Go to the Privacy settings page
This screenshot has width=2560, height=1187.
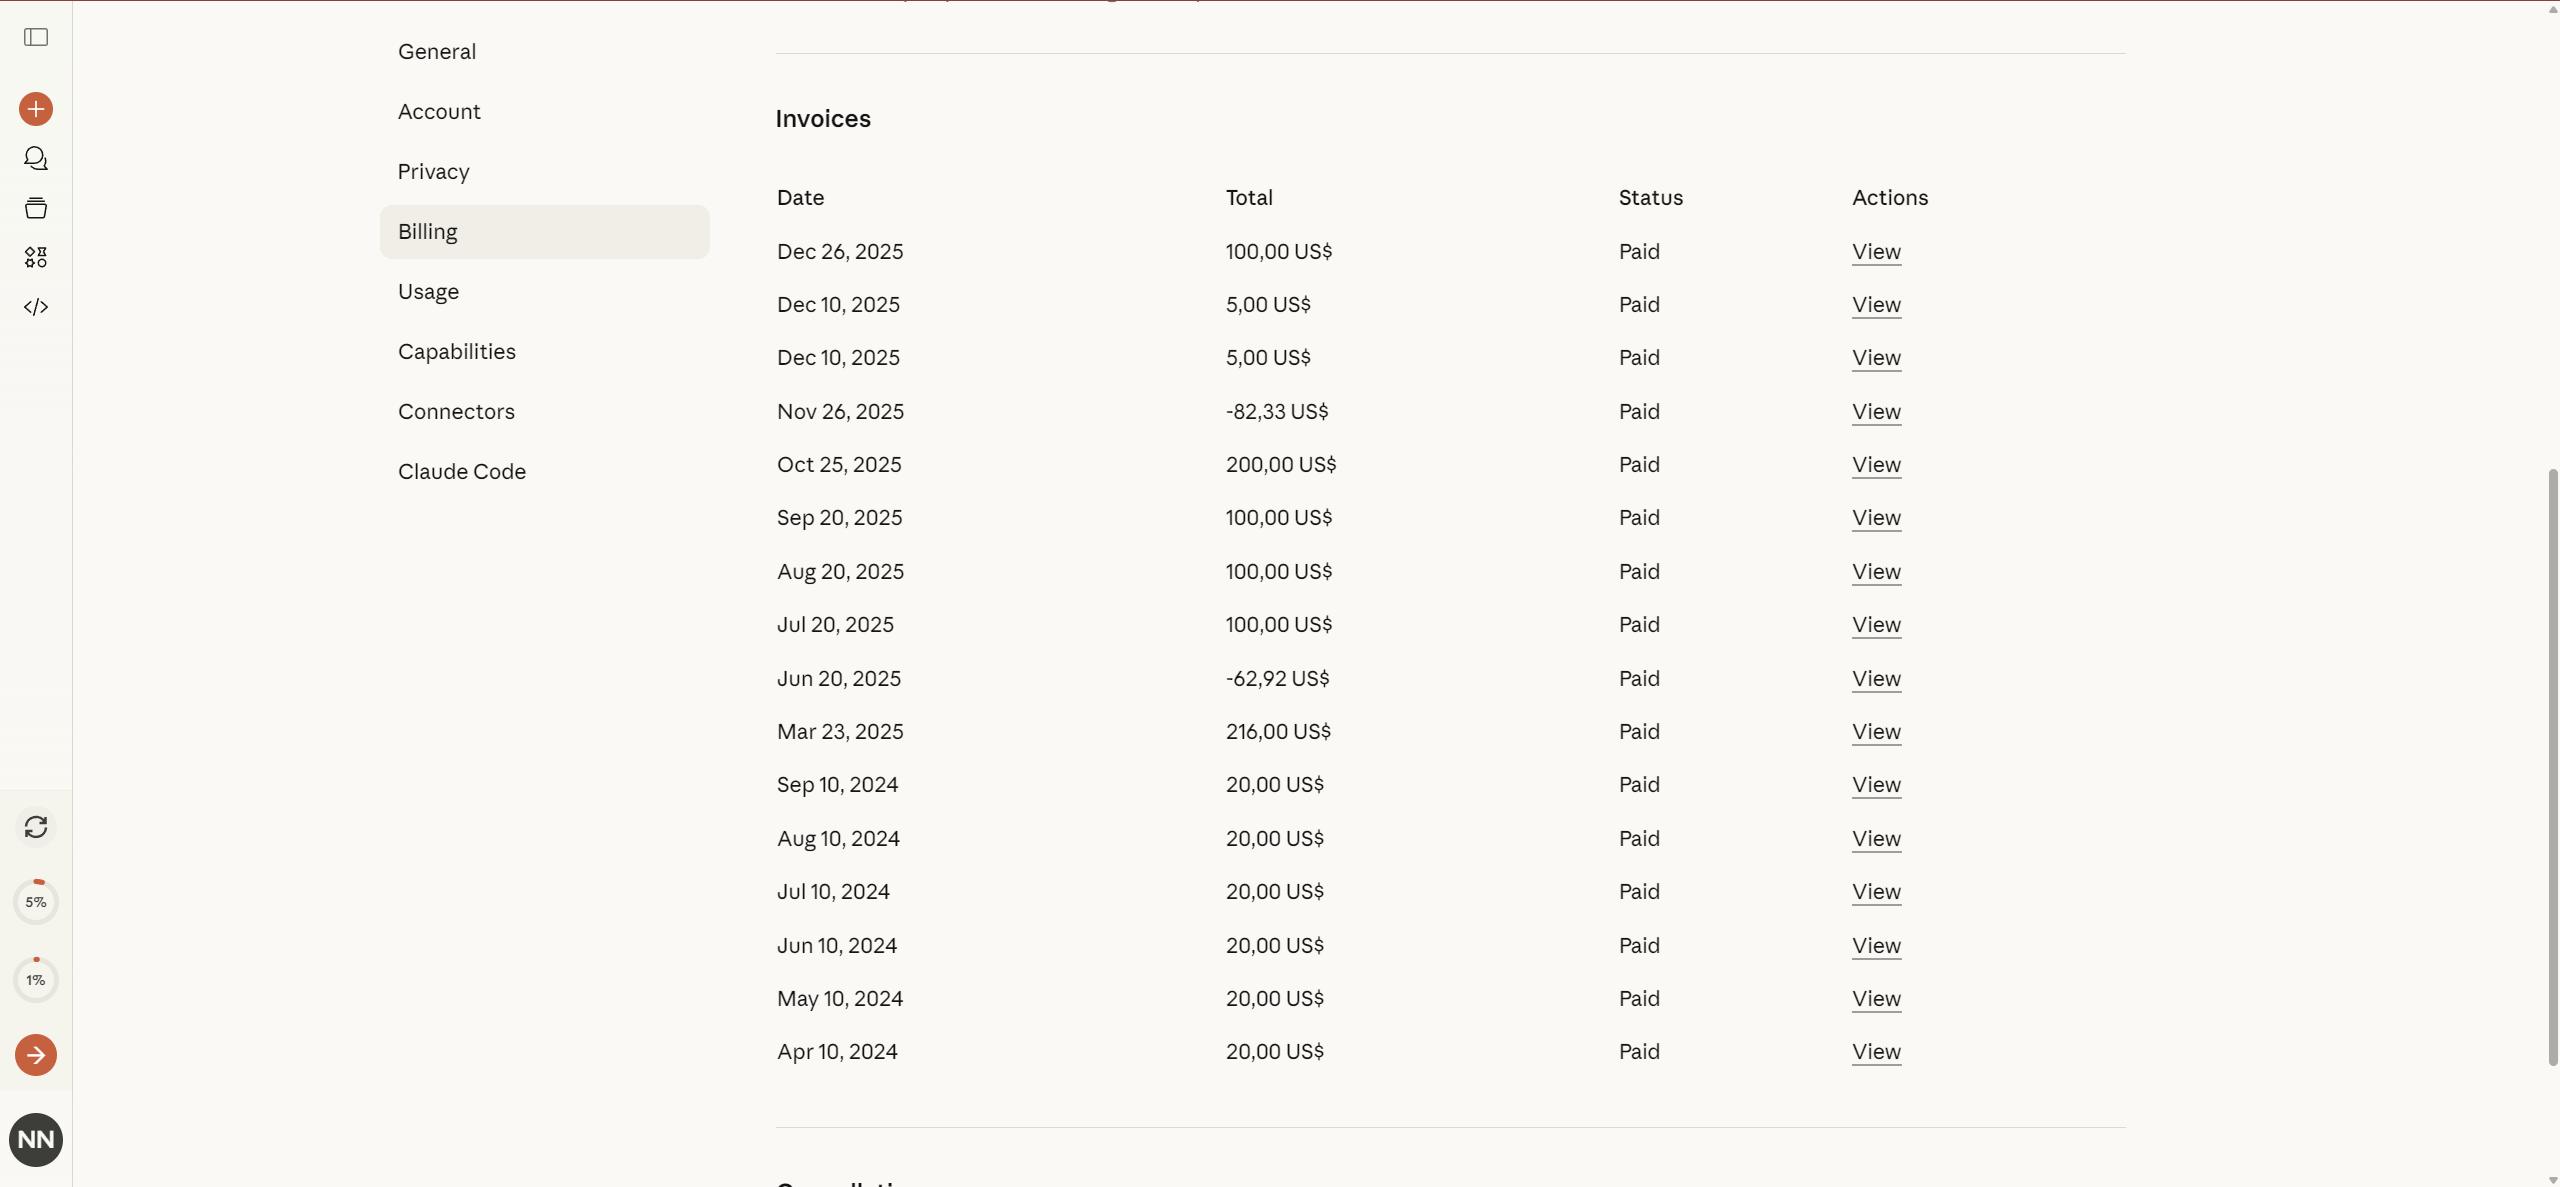click(x=433, y=171)
